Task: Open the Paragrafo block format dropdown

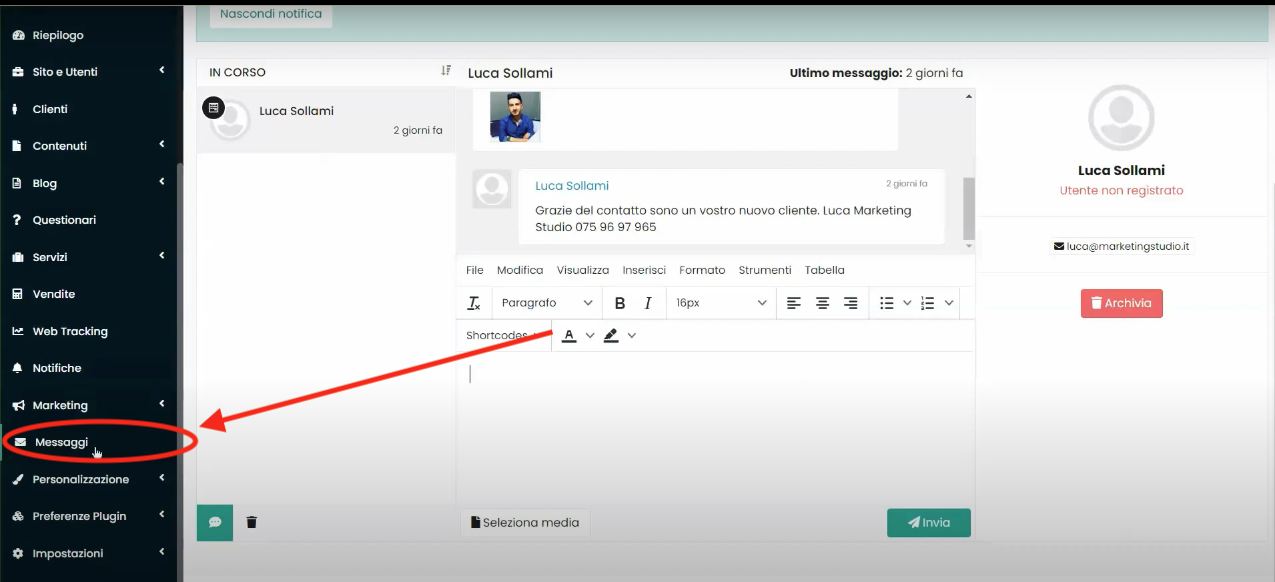Action: pyautogui.click(x=547, y=303)
